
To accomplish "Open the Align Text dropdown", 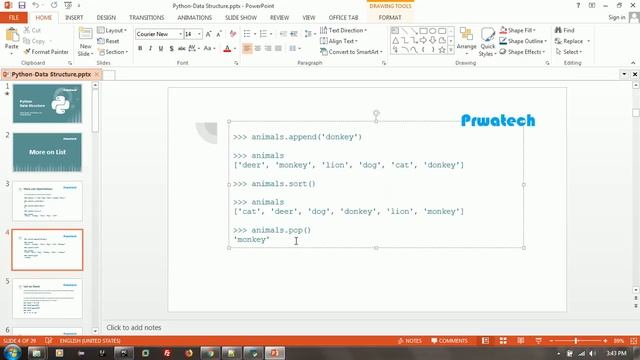I will tap(339, 41).
